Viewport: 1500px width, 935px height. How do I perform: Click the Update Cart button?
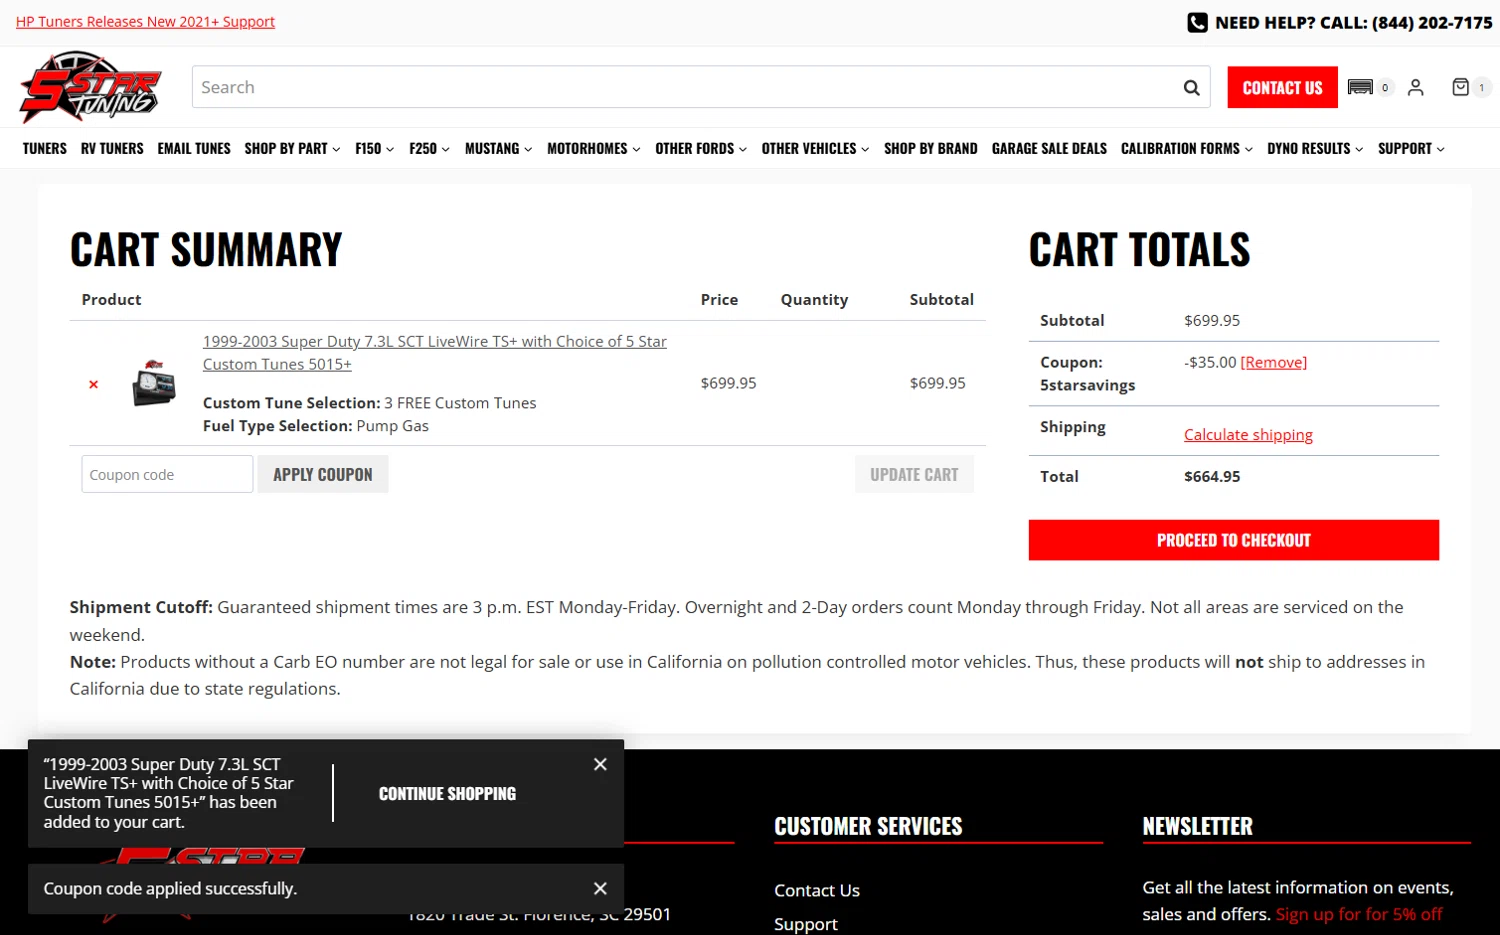[914, 474]
